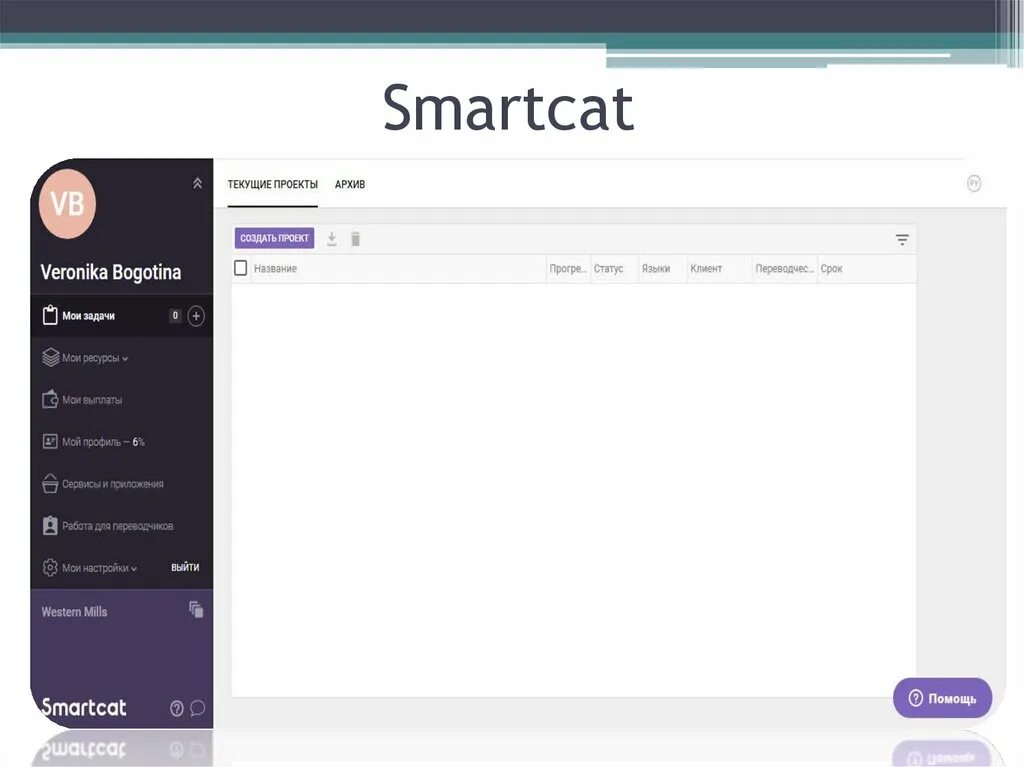
Task: Sort by Переводчес... column header
Action: pyautogui.click(x=784, y=269)
